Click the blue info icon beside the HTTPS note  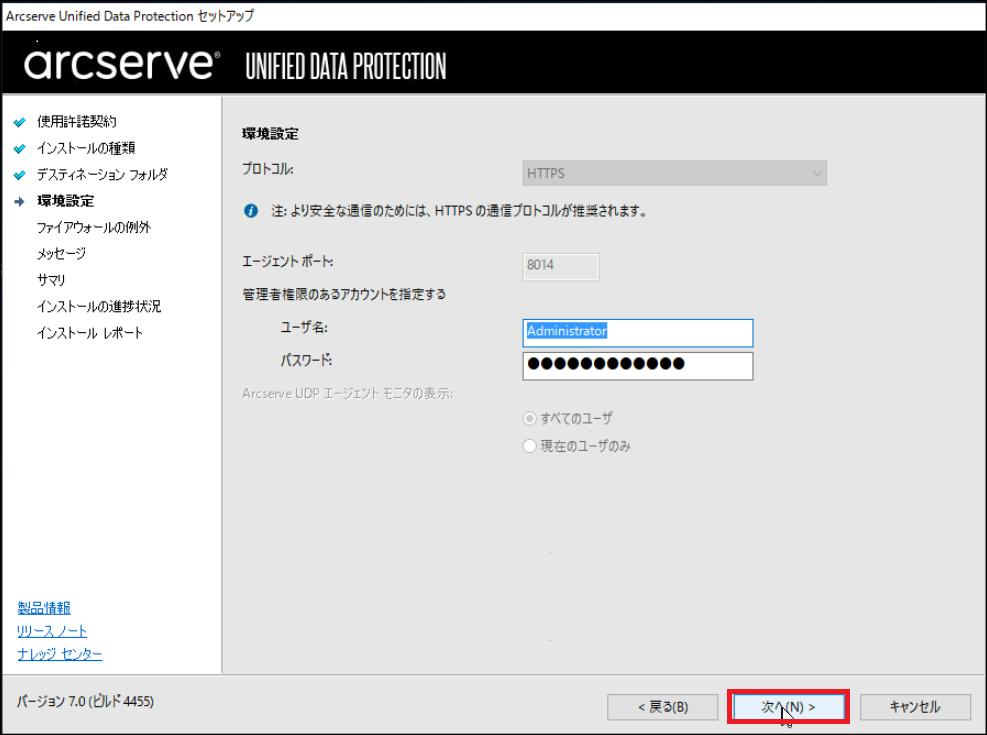pos(251,211)
